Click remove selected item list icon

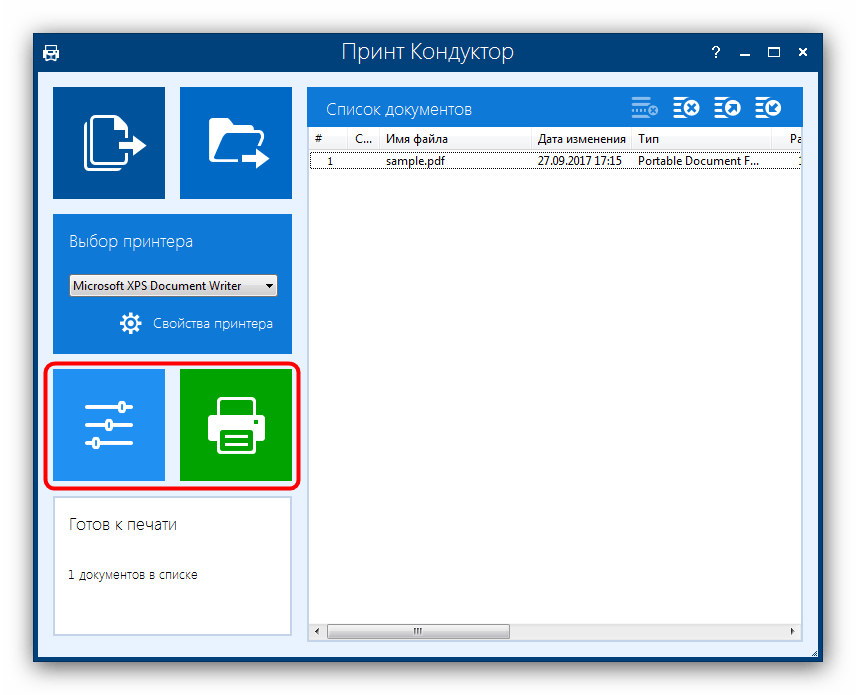644,108
